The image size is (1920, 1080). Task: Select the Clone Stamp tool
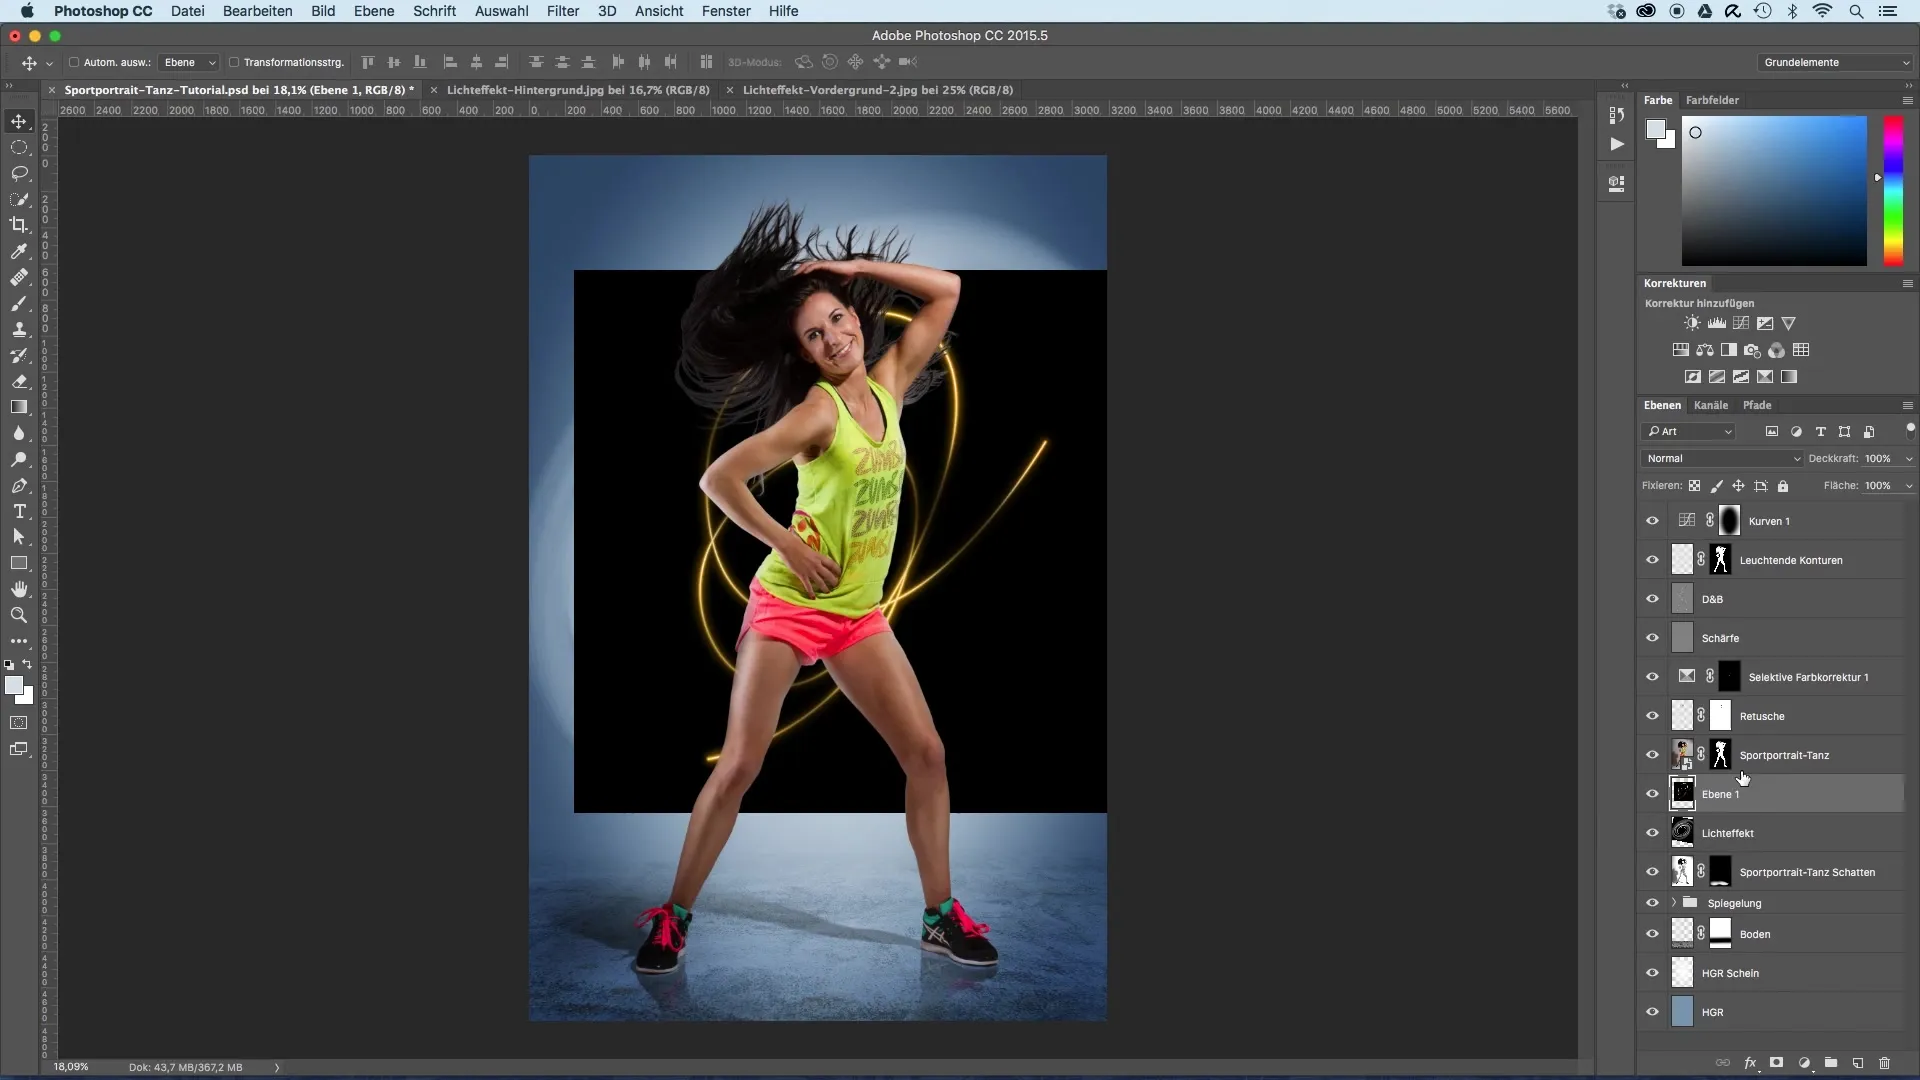tap(19, 329)
